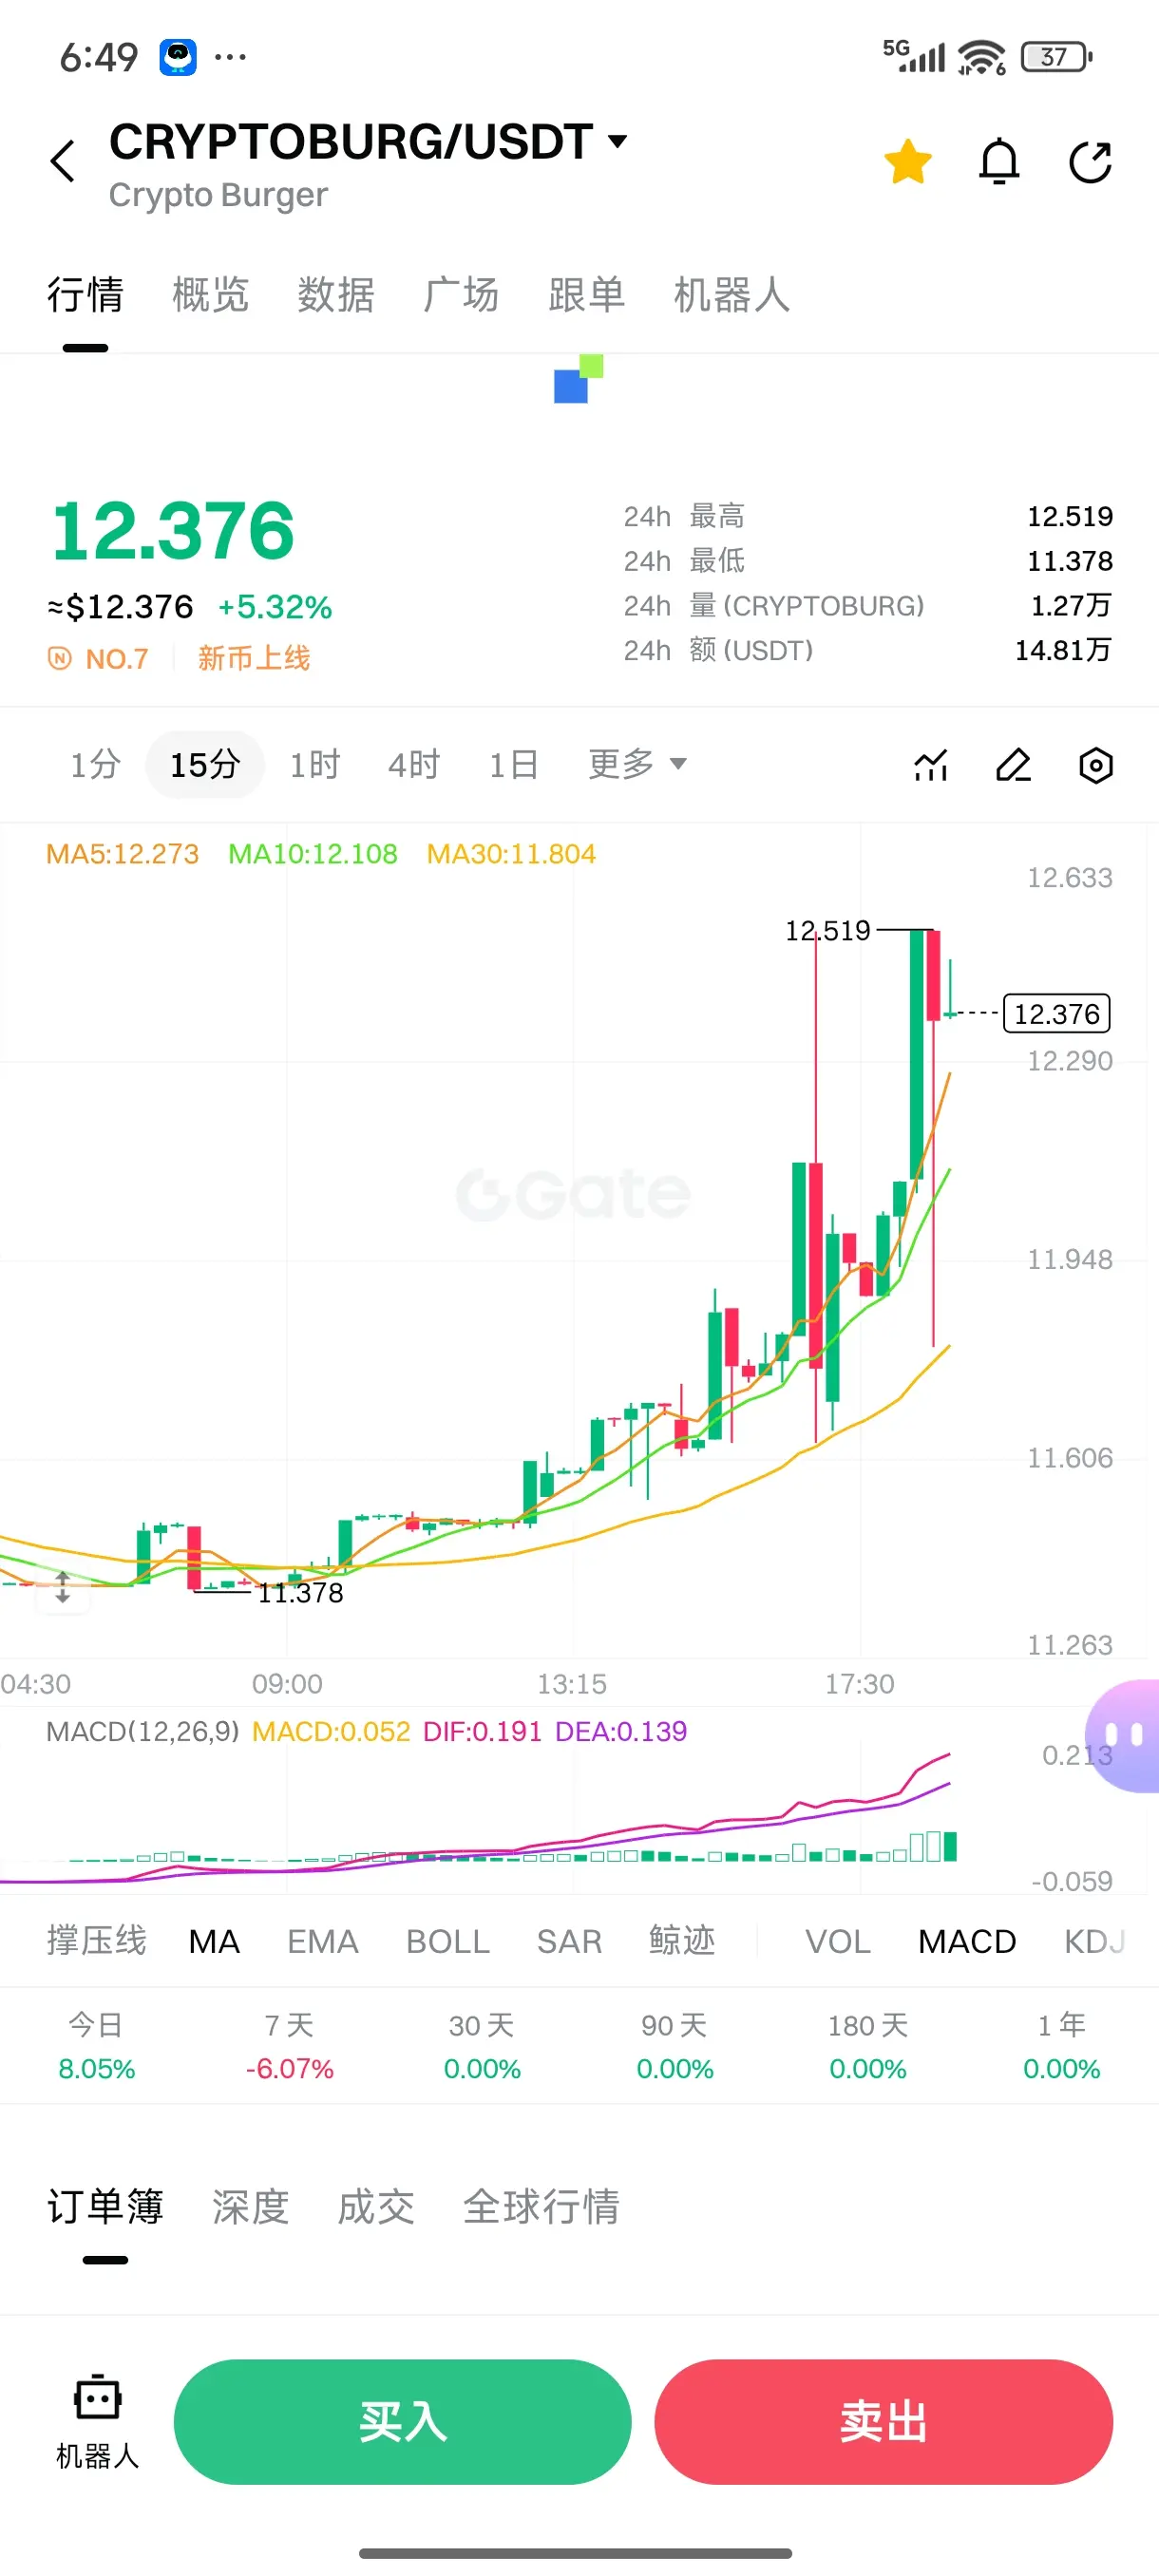Tap the 7天 -6.07% change

(x=289, y=2047)
